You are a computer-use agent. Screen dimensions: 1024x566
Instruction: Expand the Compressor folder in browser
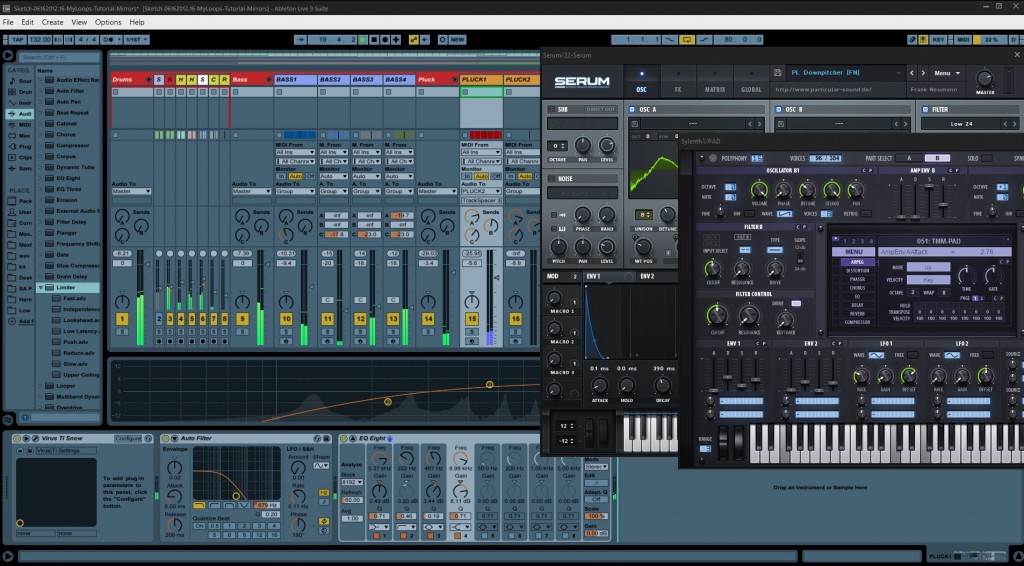point(40,146)
